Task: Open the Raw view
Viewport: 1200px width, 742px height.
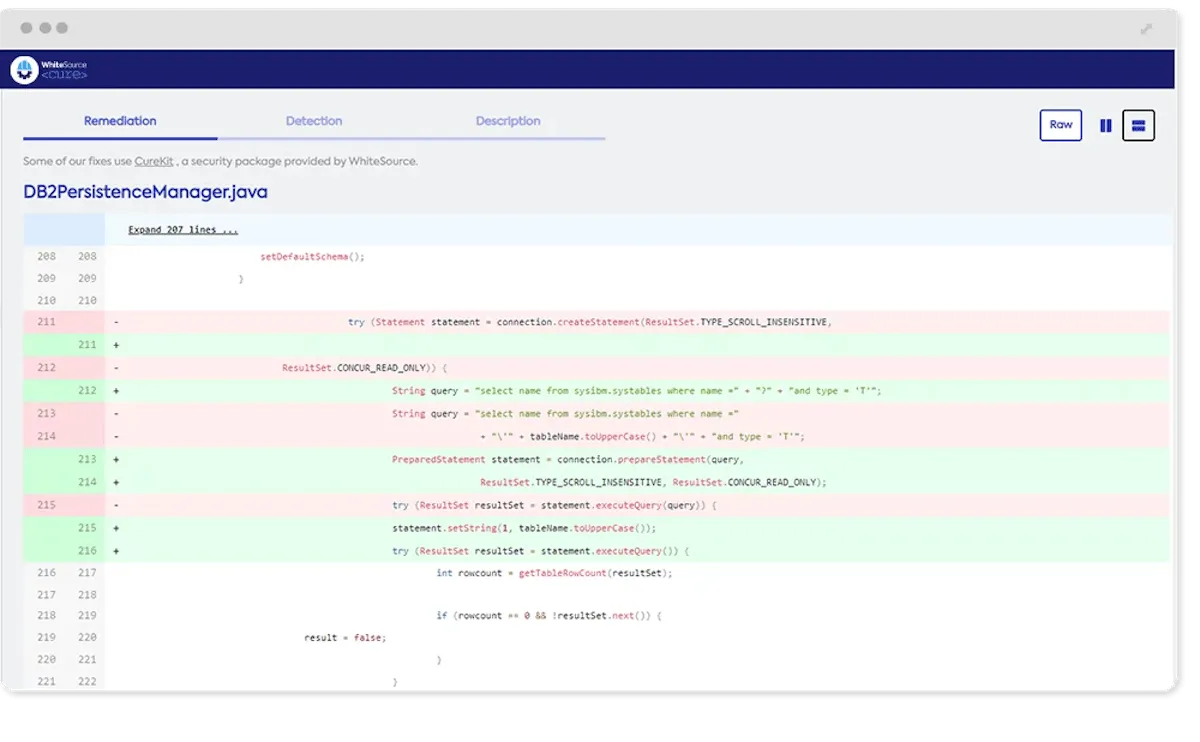Action: [1061, 125]
